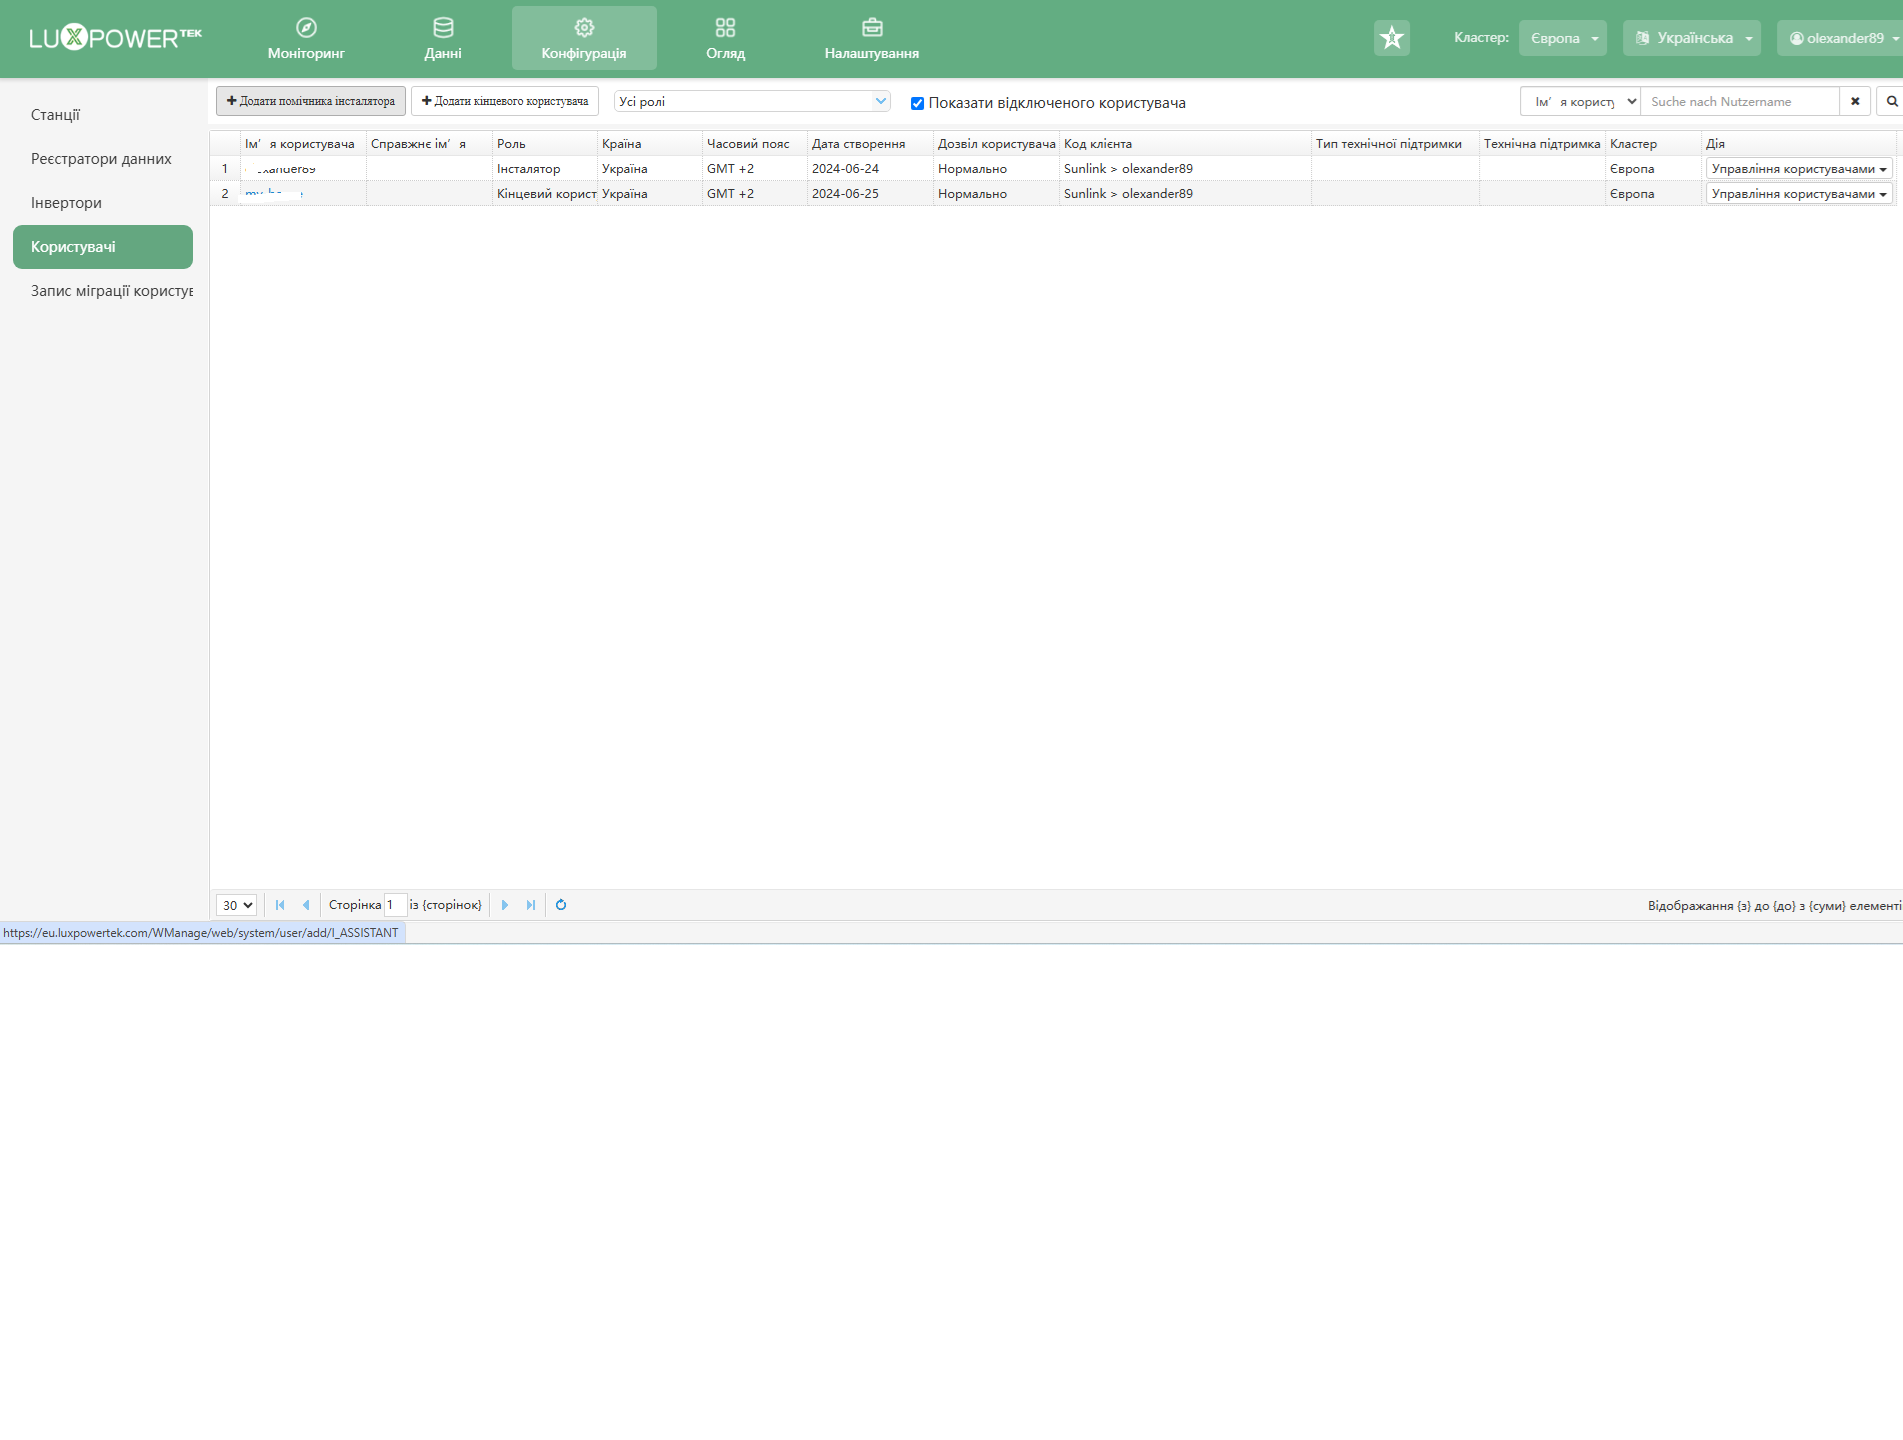This screenshot has width=1903, height=1440.
Task: Open user management for row 2
Action: coord(1798,194)
